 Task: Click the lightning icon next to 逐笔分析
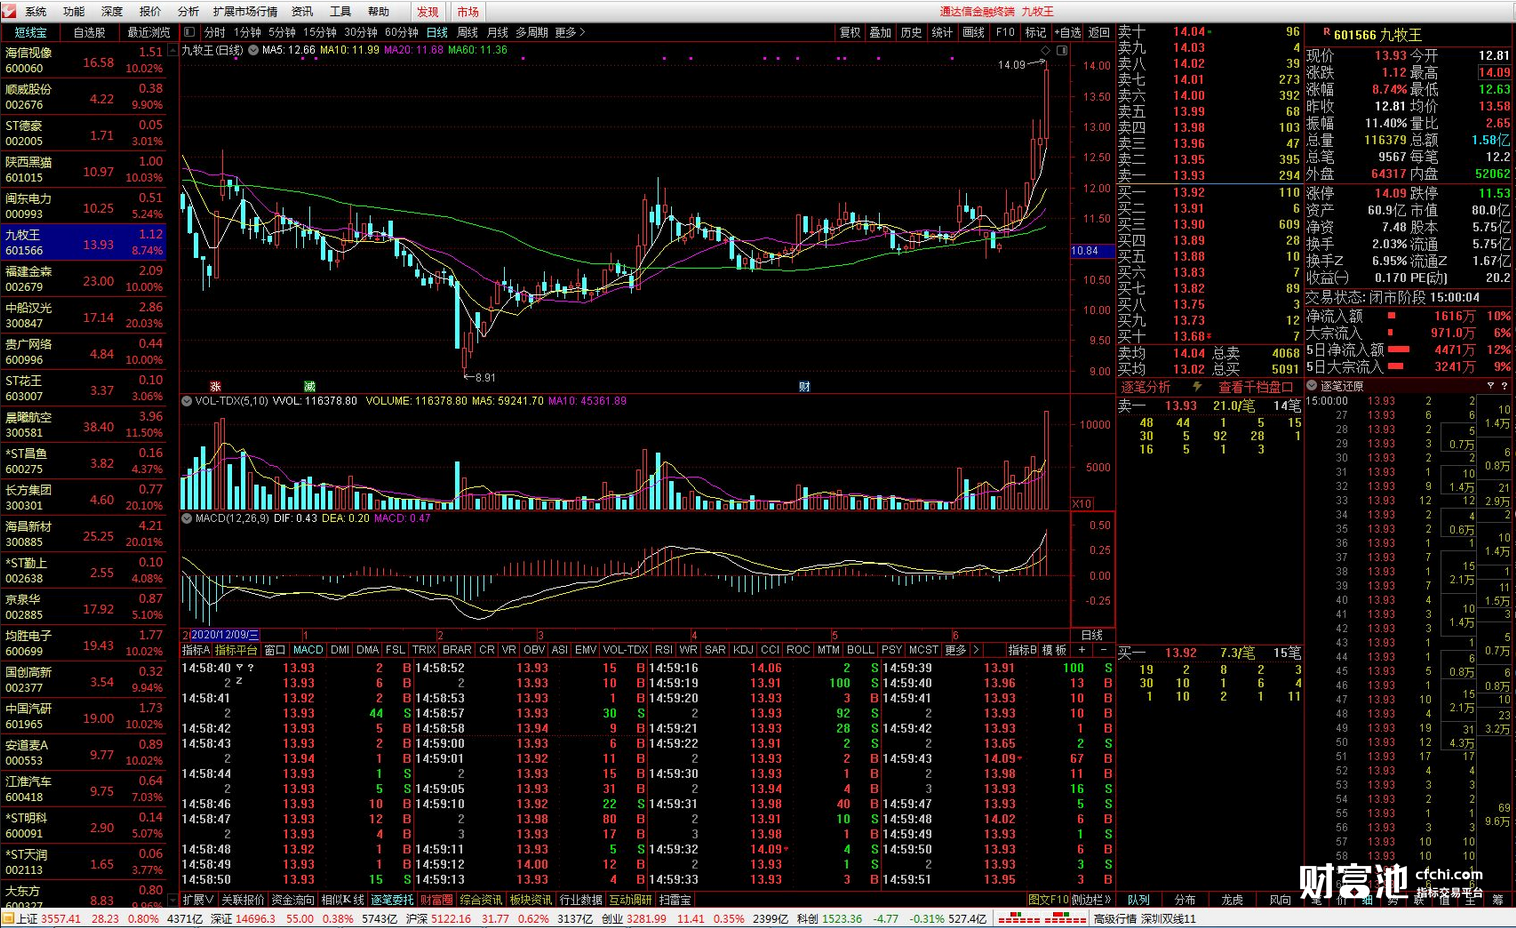(x=1196, y=386)
